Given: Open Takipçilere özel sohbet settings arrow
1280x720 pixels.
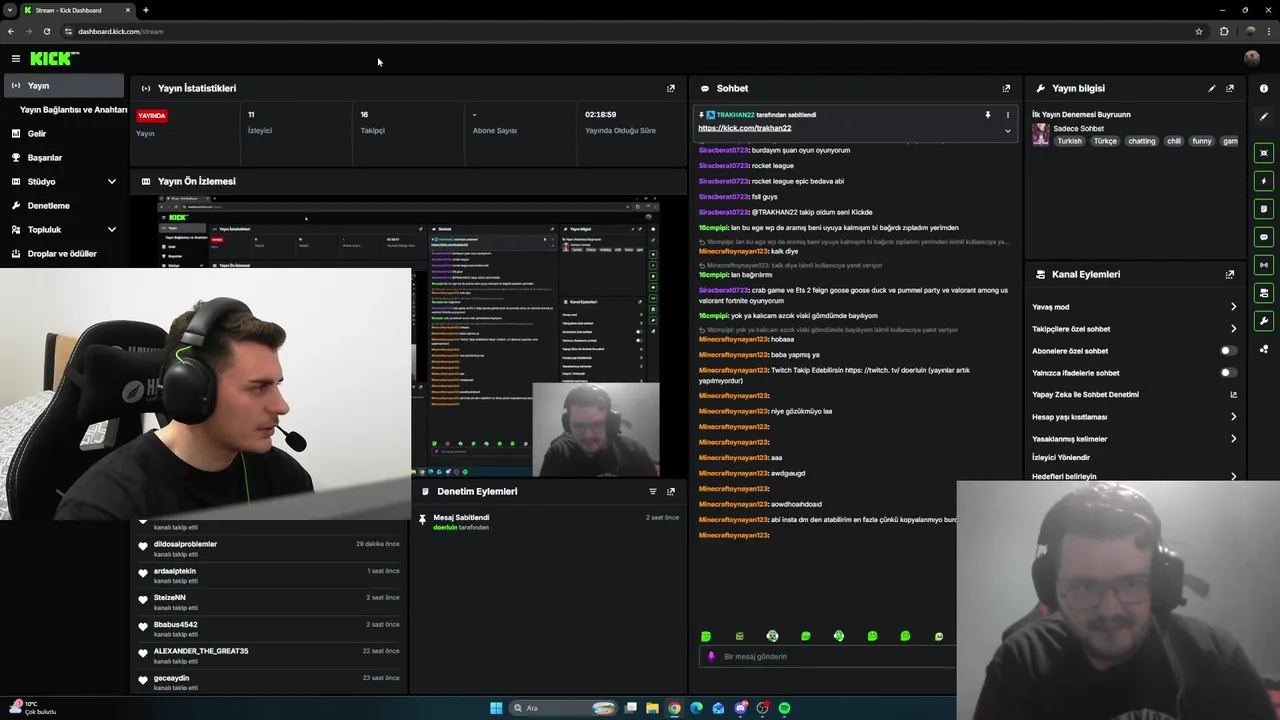Looking at the screenshot, I should 1233,329.
